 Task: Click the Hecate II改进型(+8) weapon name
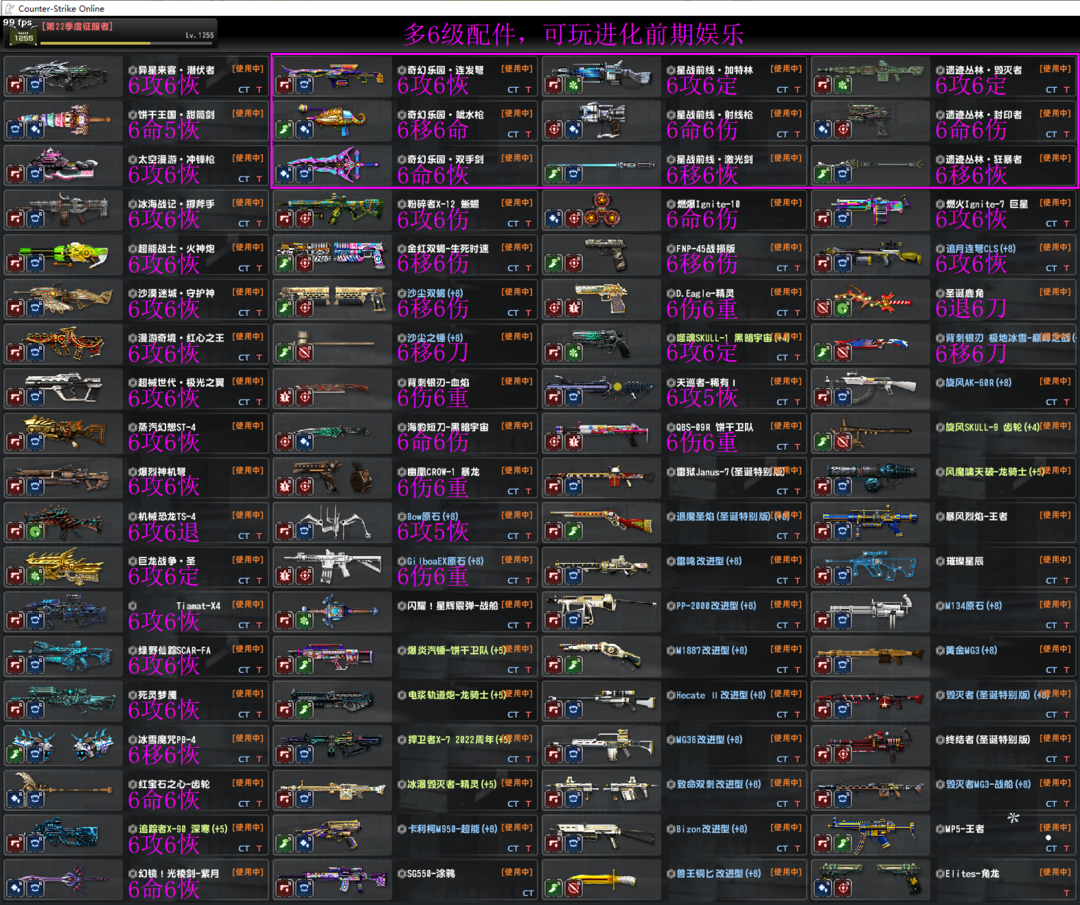point(721,695)
